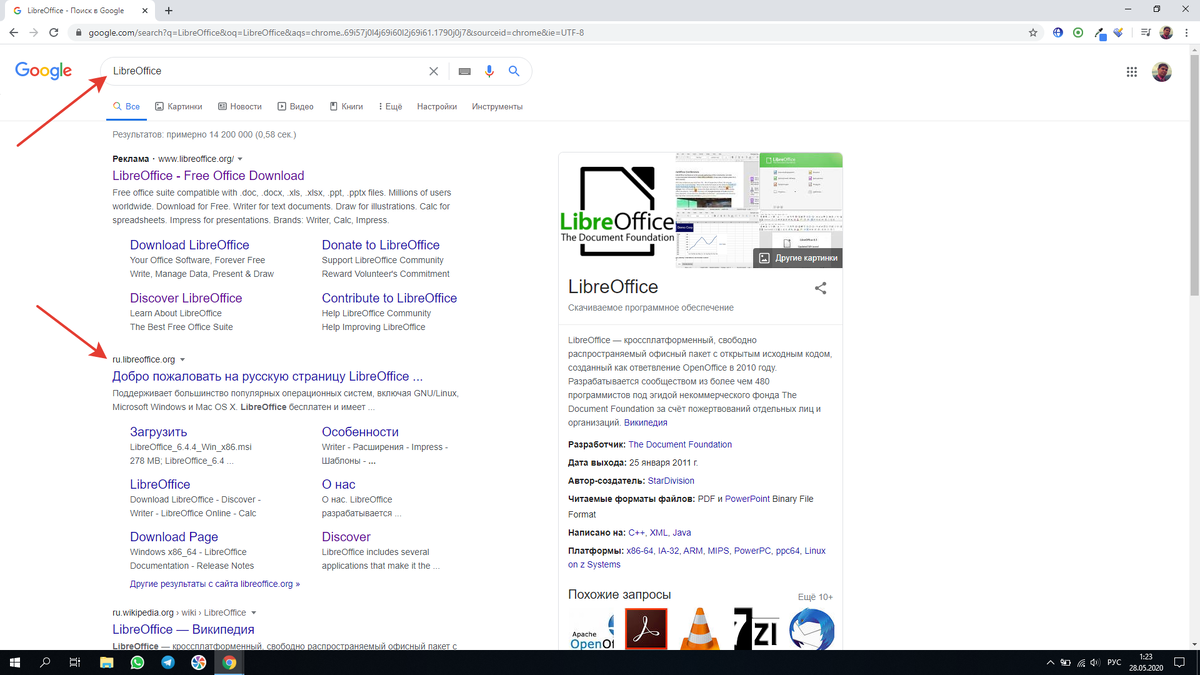The height and width of the screenshot is (675, 1200).
Task: Switch to the Видео tab
Action: [295, 106]
